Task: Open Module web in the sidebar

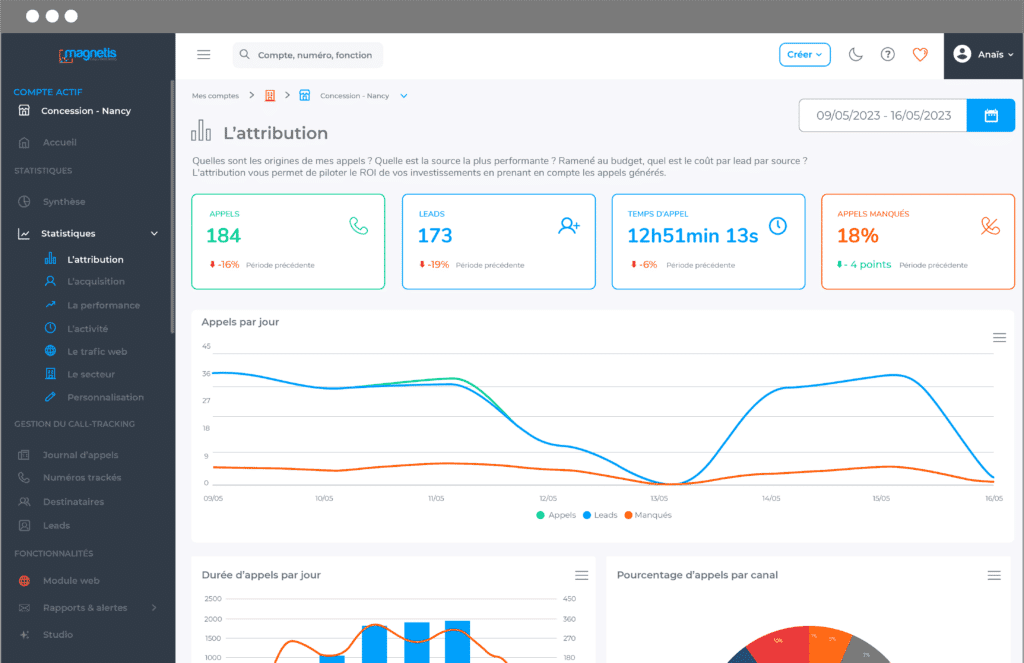Action: (x=71, y=581)
